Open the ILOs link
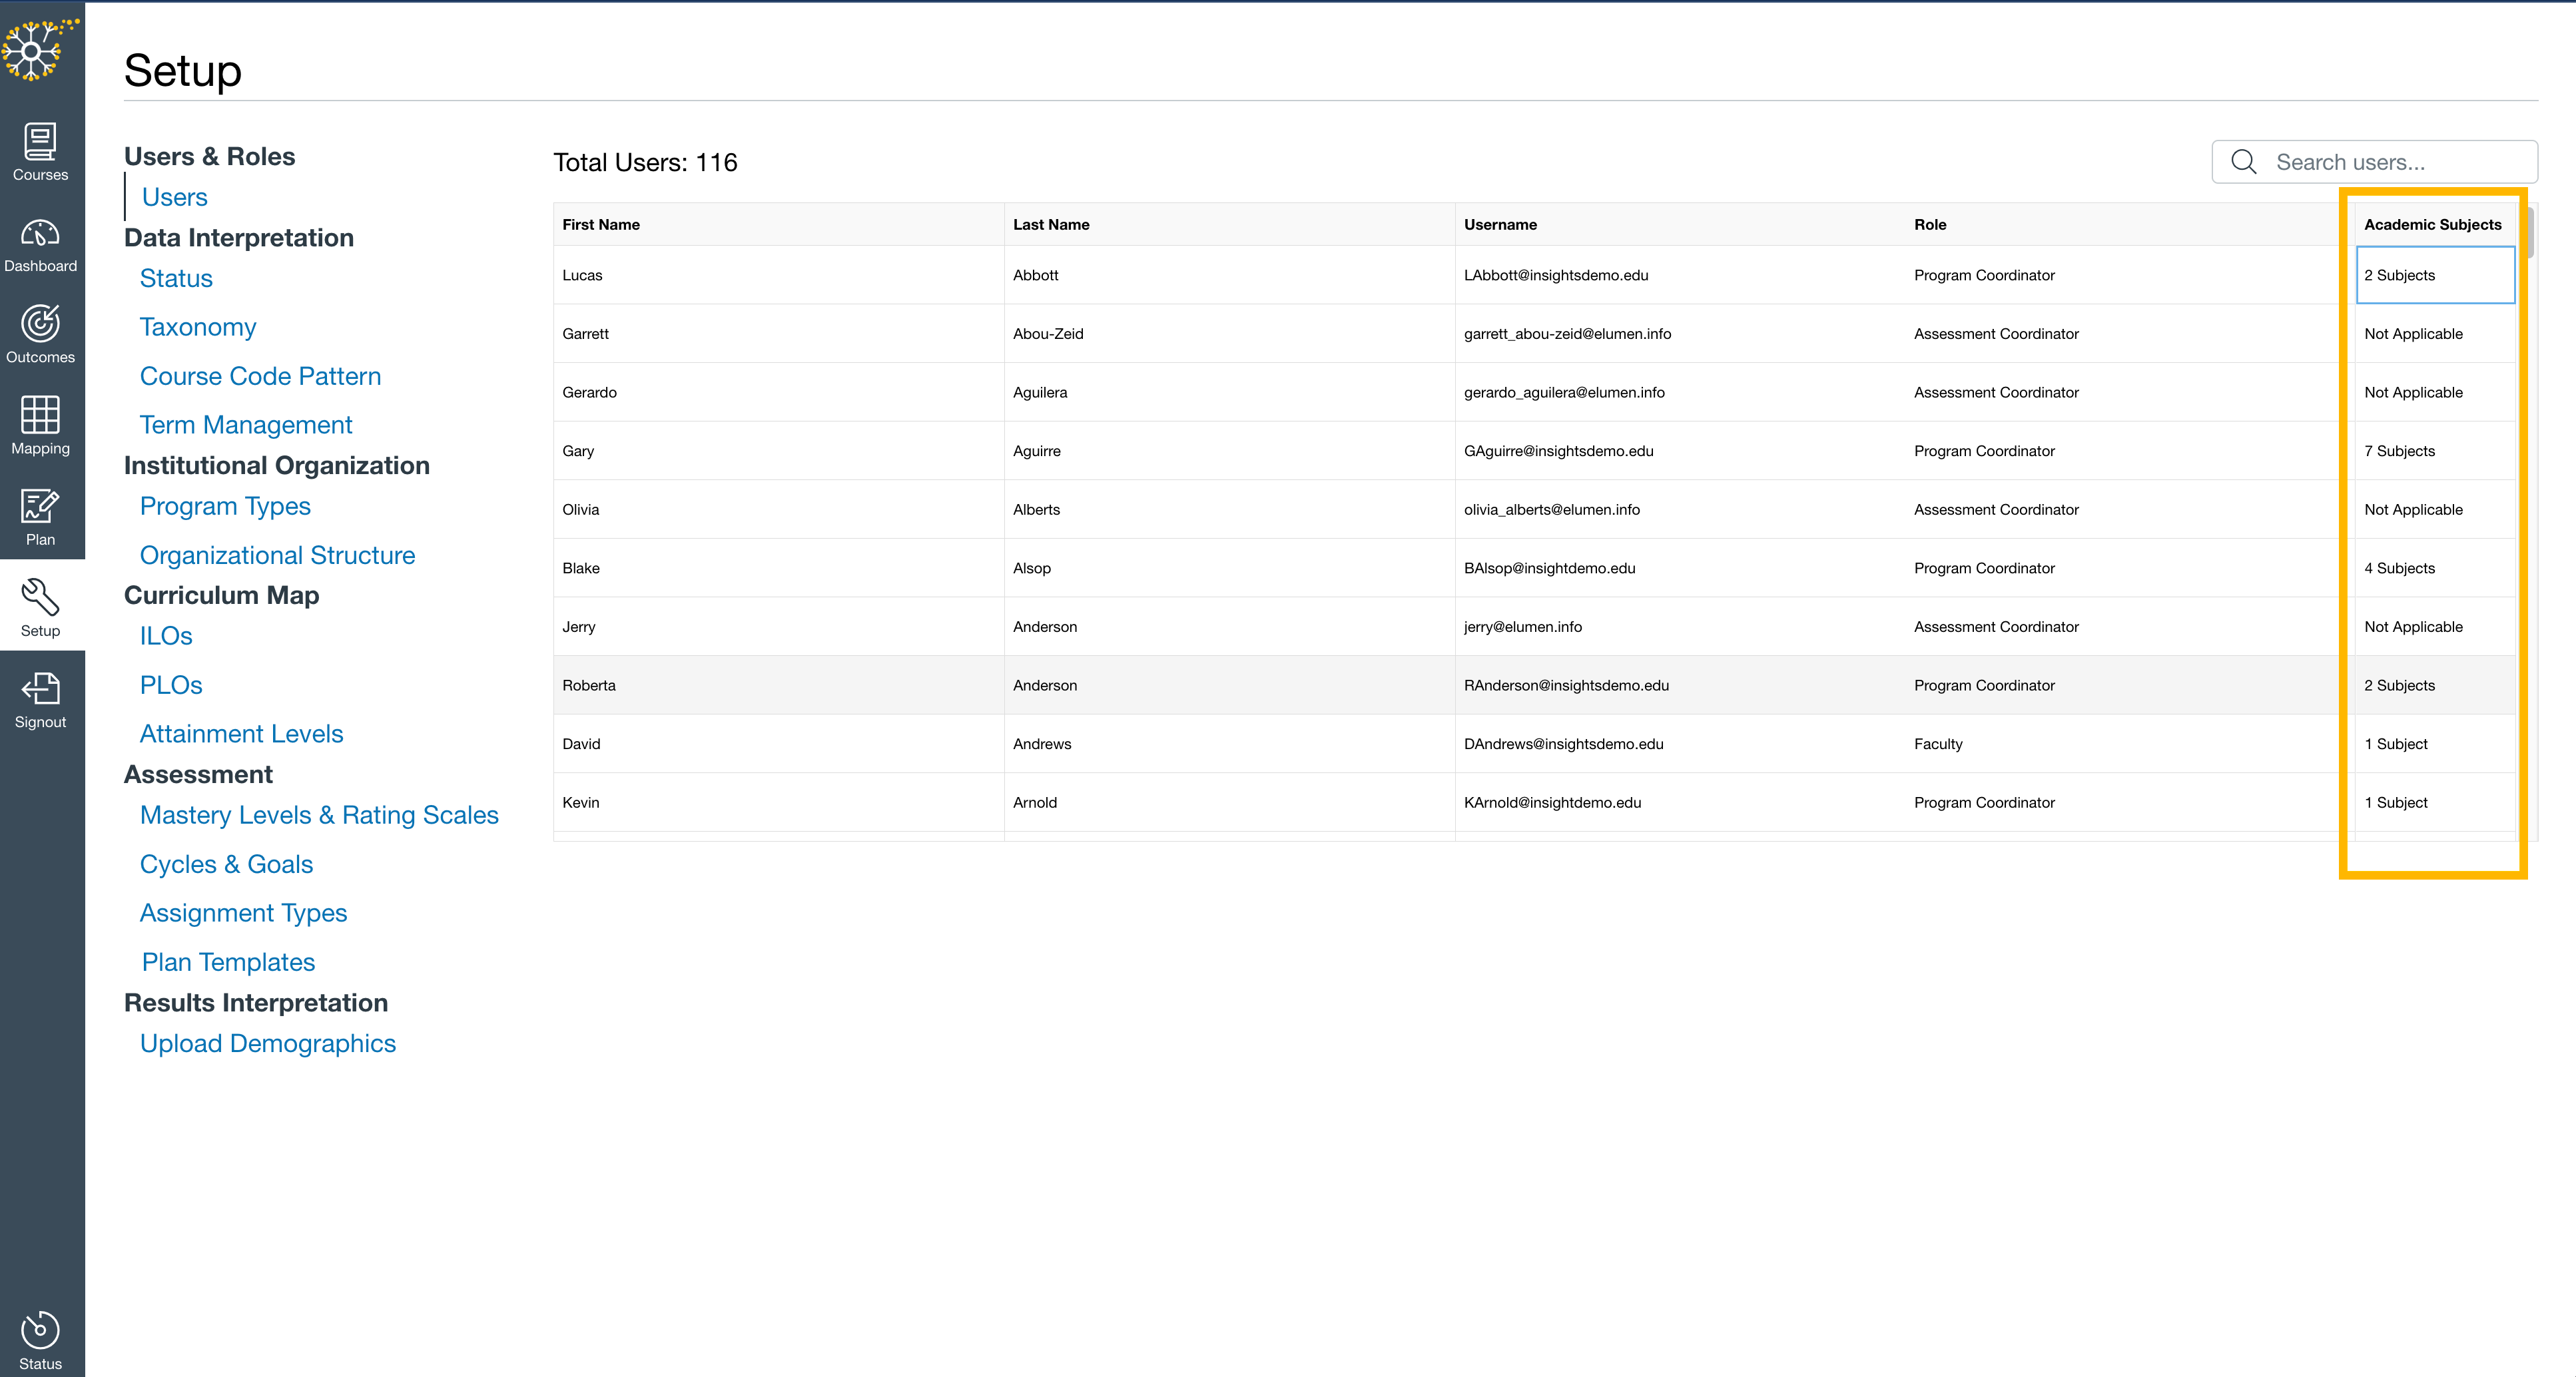Screen dimensions: 2576x1377 (166, 636)
